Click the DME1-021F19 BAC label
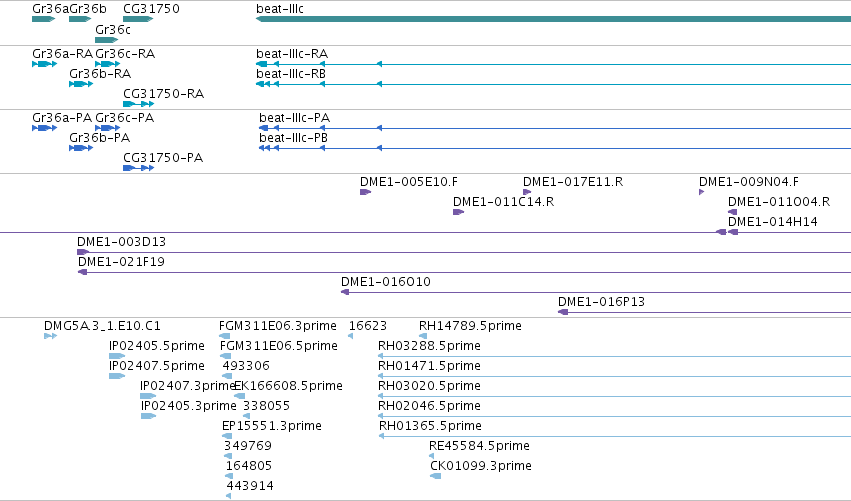Screen dimensions: 851x501 point(121,262)
